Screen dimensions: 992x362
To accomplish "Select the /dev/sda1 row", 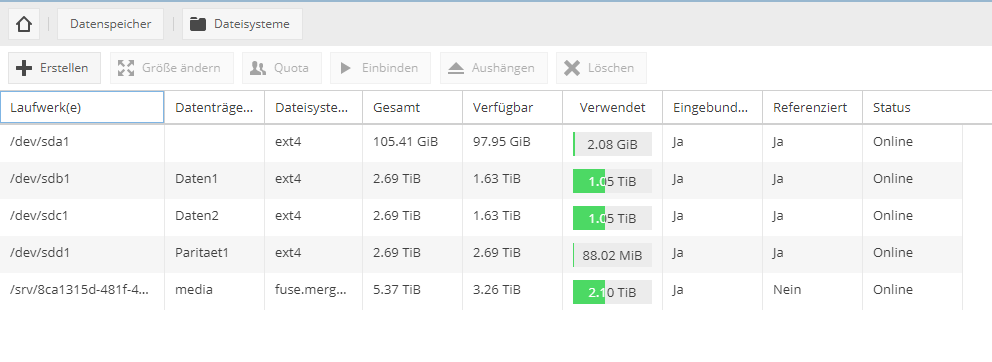I will 481,143.
